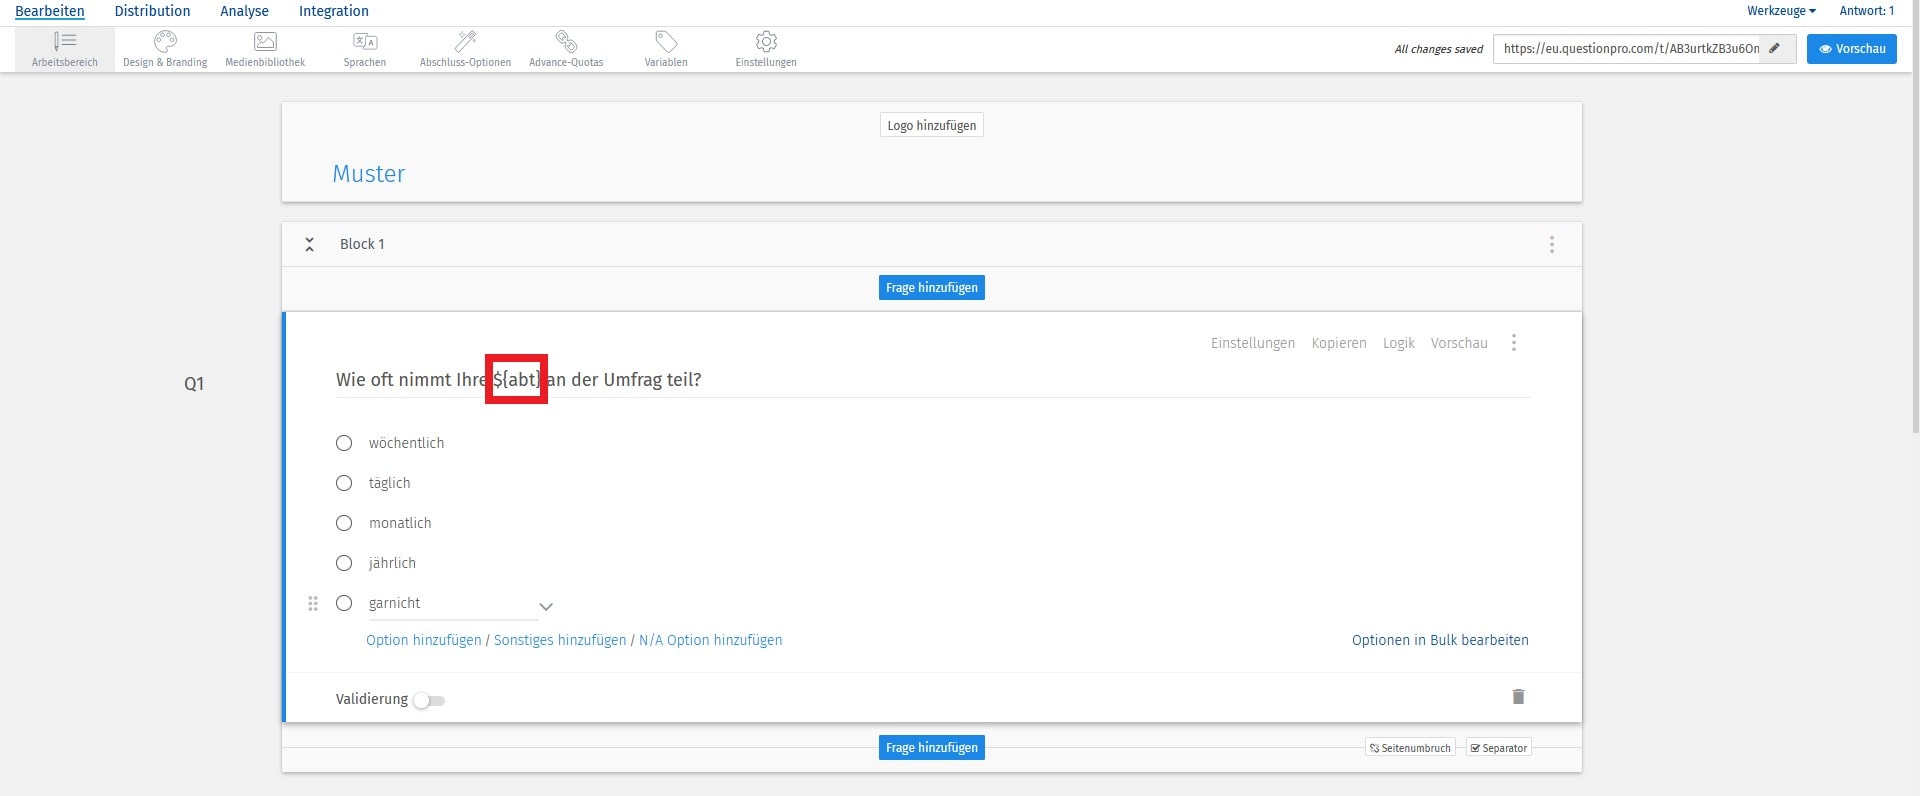Select the monatlich radio button
Screen dimensions: 1920x796
pos(344,523)
